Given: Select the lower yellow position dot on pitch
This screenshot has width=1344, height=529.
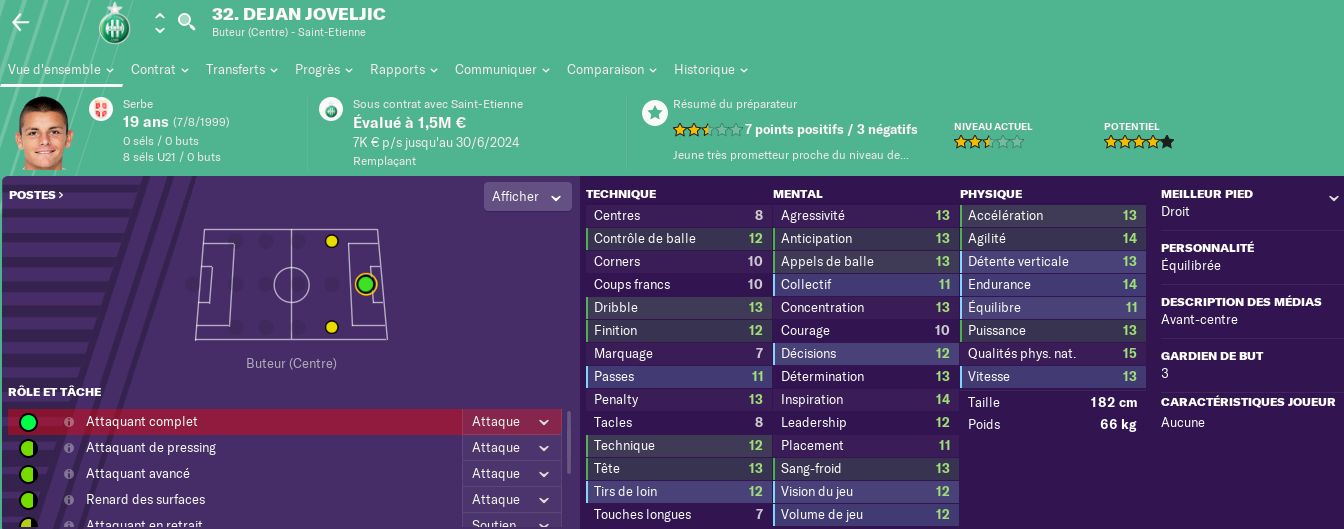Looking at the screenshot, I should 331,327.
